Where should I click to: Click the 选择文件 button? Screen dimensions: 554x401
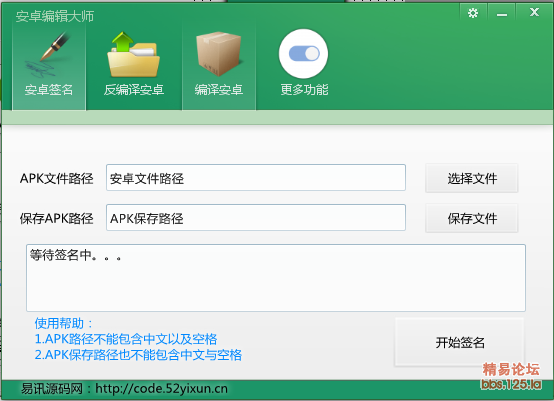(x=472, y=178)
